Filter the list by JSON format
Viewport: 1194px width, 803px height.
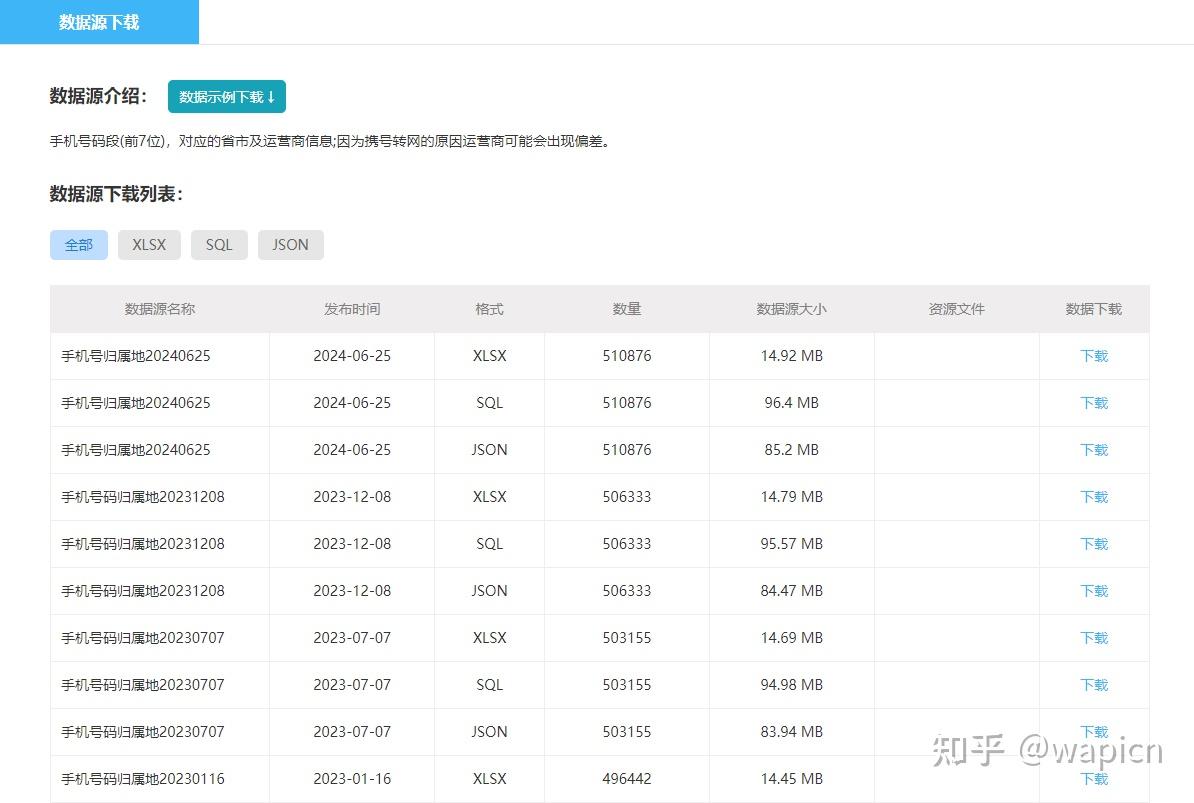click(291, 245)
